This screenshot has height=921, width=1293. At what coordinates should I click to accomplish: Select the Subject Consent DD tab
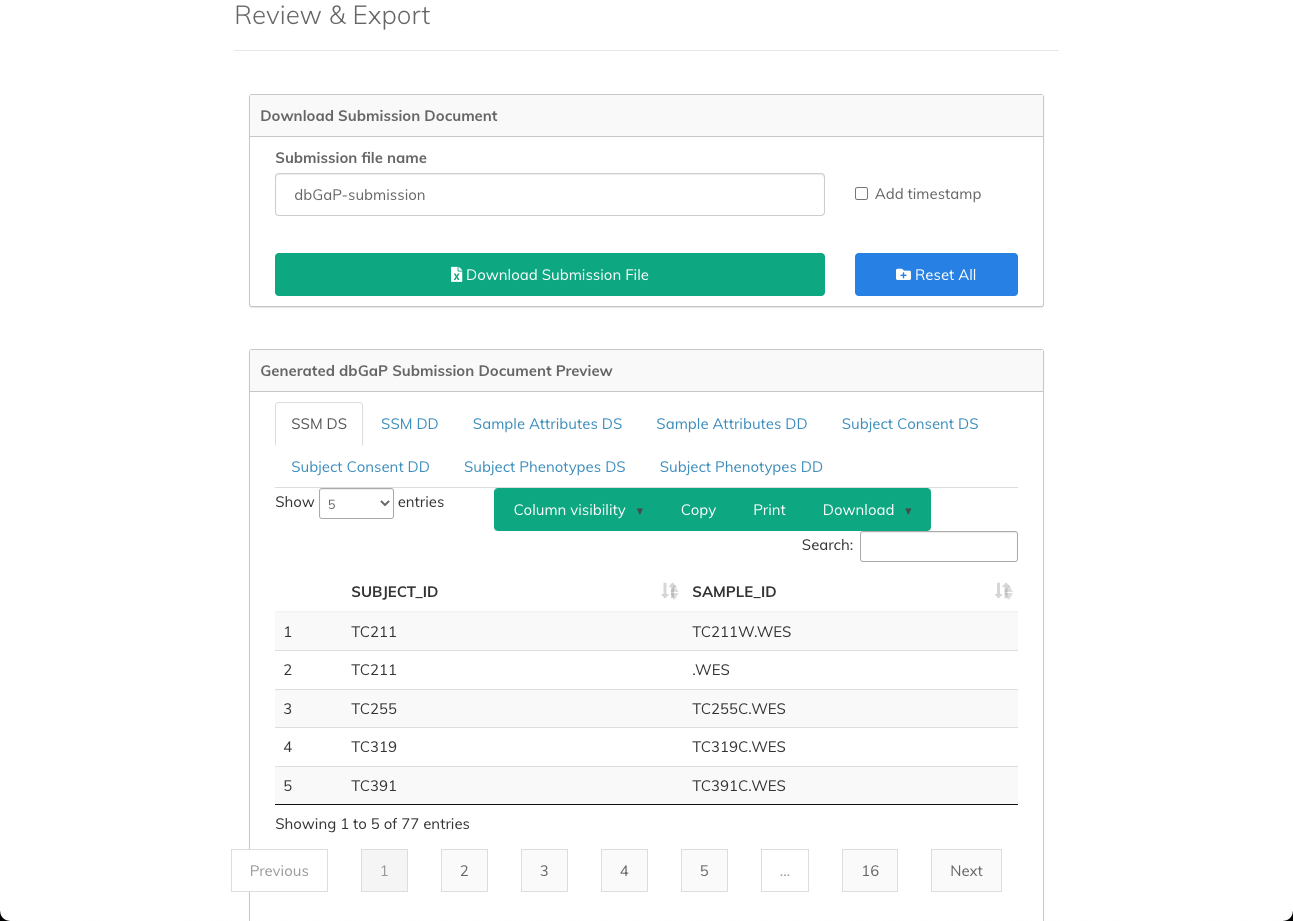click(x=360, y=467)
